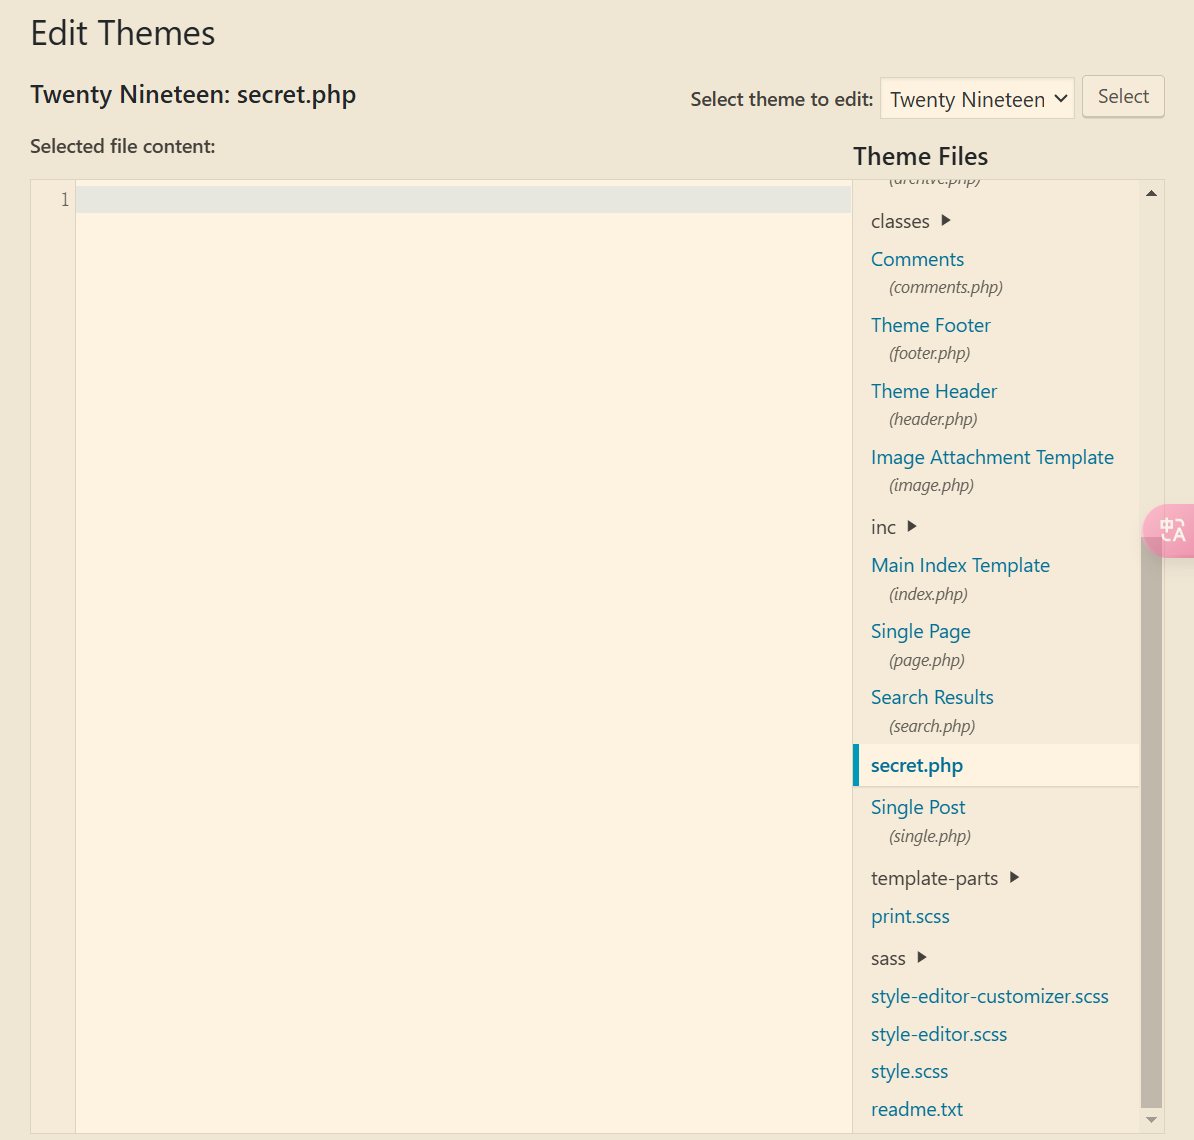Viewport: 1194px width, 1140px height.
Task: Open the Theme Footer file
Action: 930,325
